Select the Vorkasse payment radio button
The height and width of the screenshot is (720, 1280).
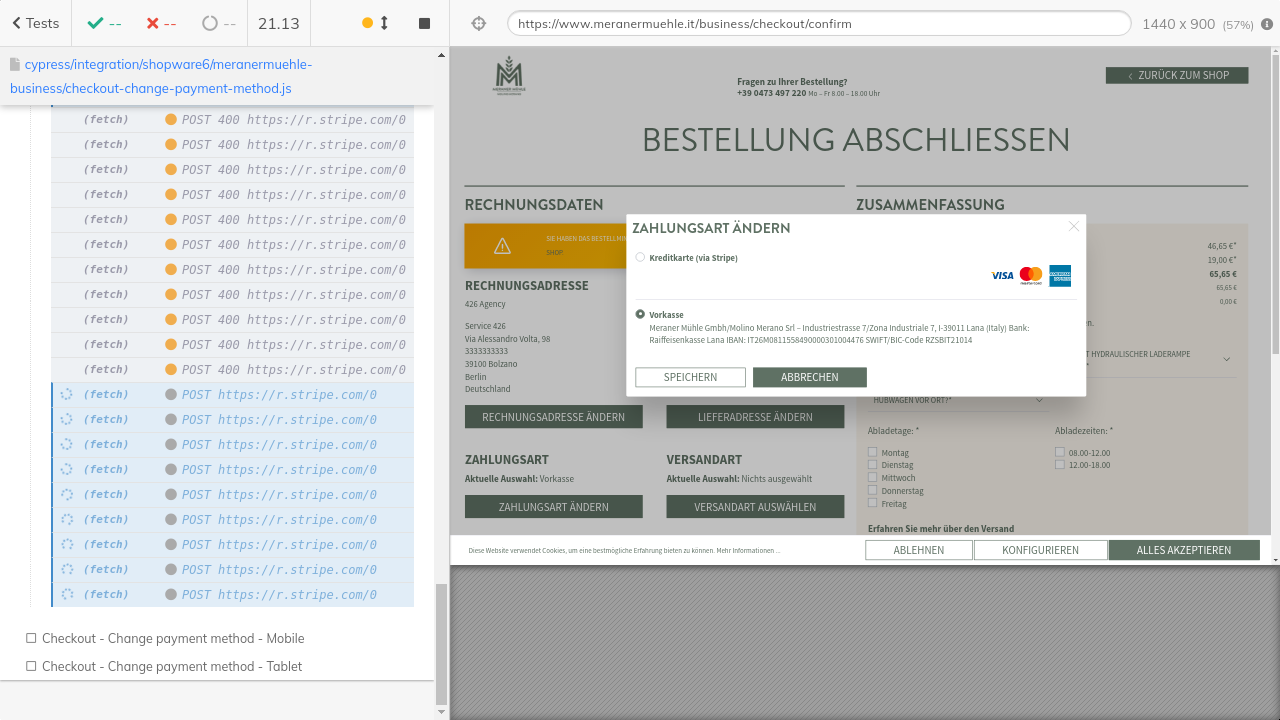tap(640, 314)
